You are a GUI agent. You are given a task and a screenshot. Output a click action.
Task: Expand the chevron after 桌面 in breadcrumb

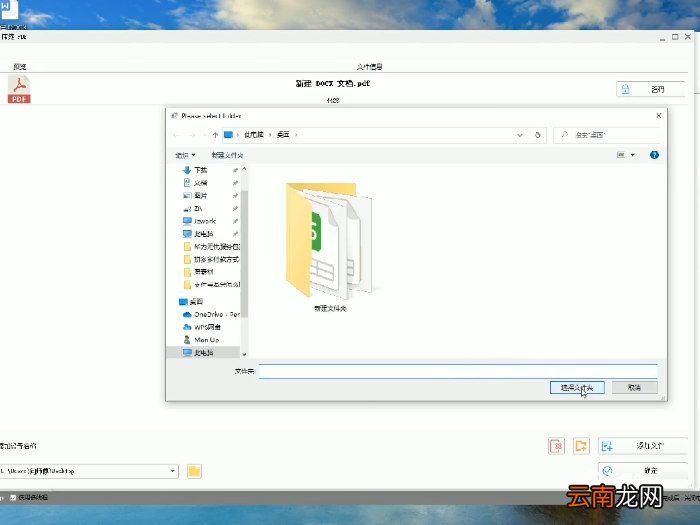pos(296,134)
